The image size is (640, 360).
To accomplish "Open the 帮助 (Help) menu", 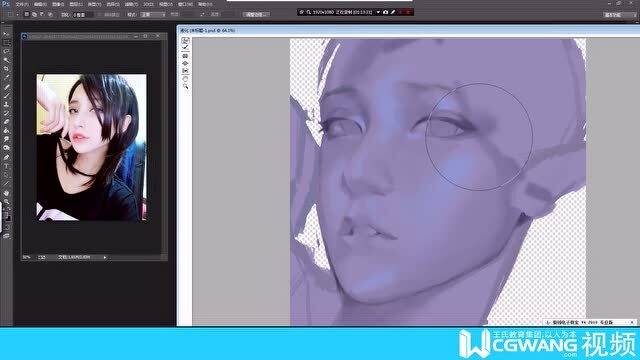I will [205, 4].
